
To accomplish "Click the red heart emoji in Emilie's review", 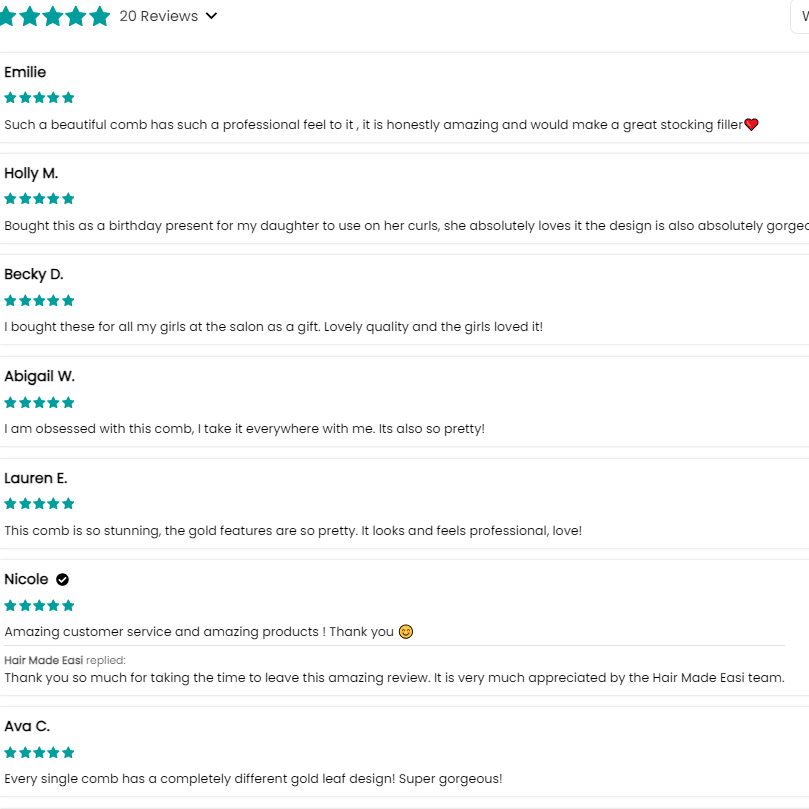I will (752, 125).
